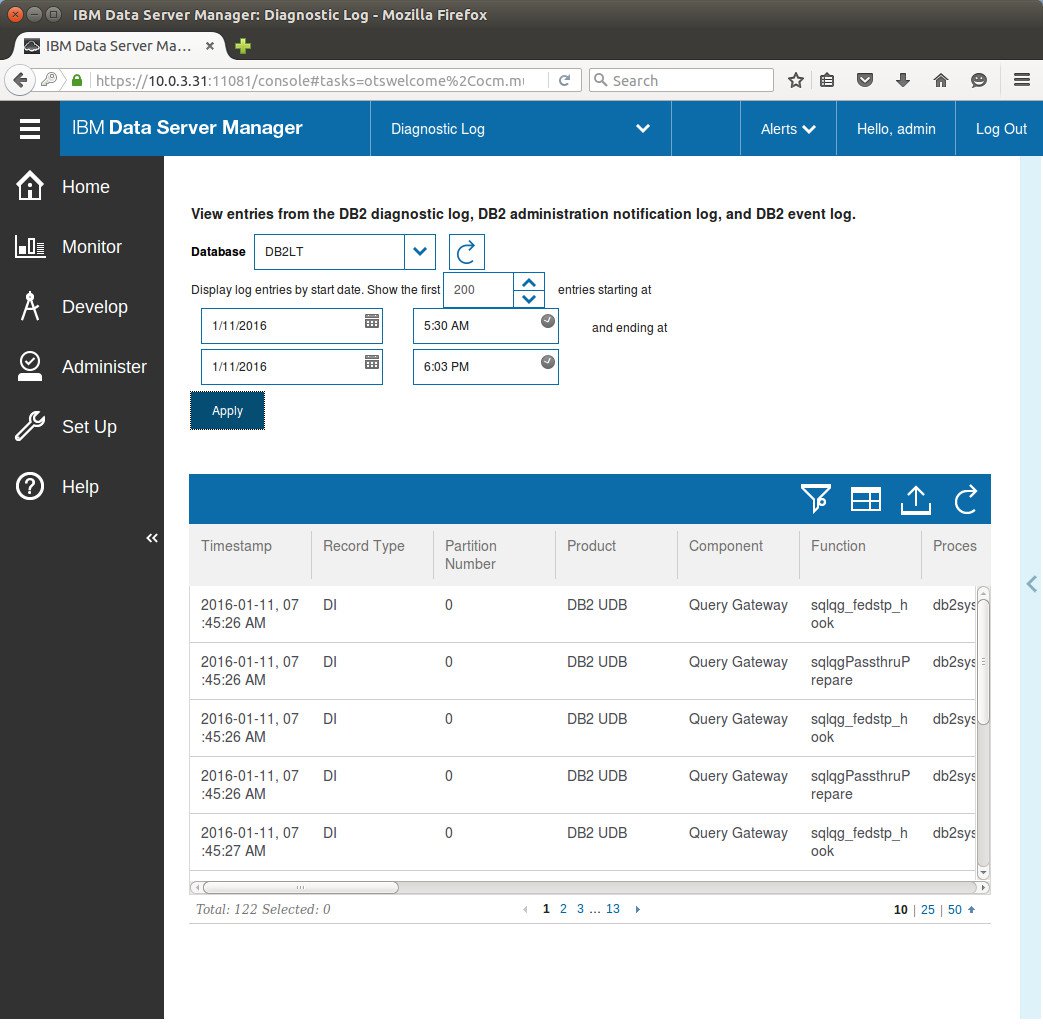Open the Alerts dropdown
Screen dimensions: 1043x1027
pyautogui.click(x=788, y=128)
